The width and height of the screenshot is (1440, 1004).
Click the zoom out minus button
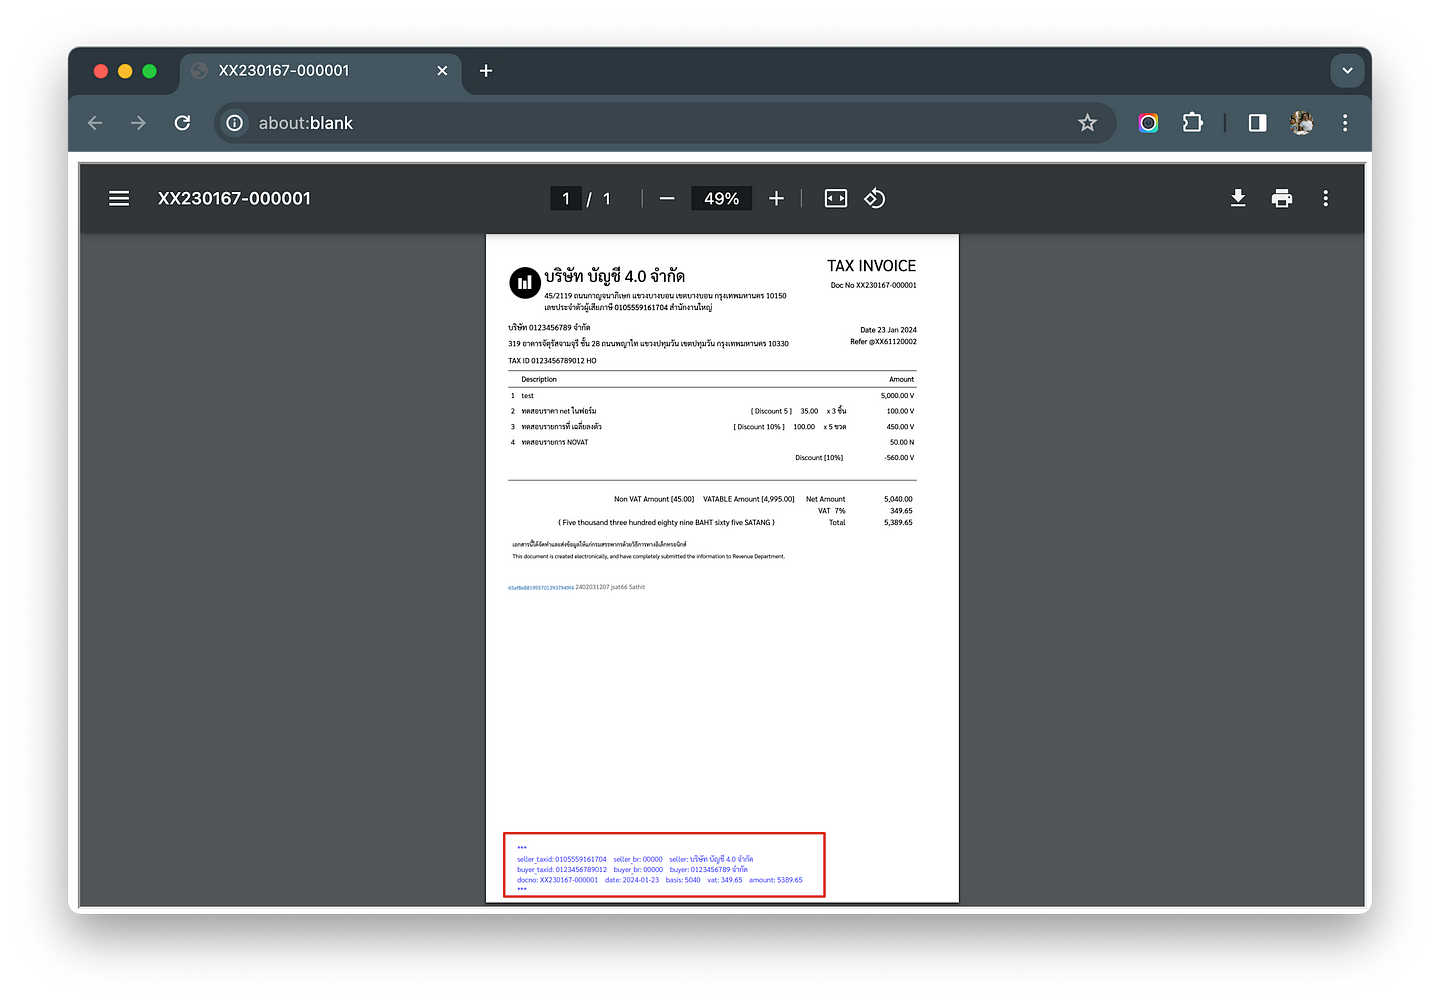pos(667,198)
